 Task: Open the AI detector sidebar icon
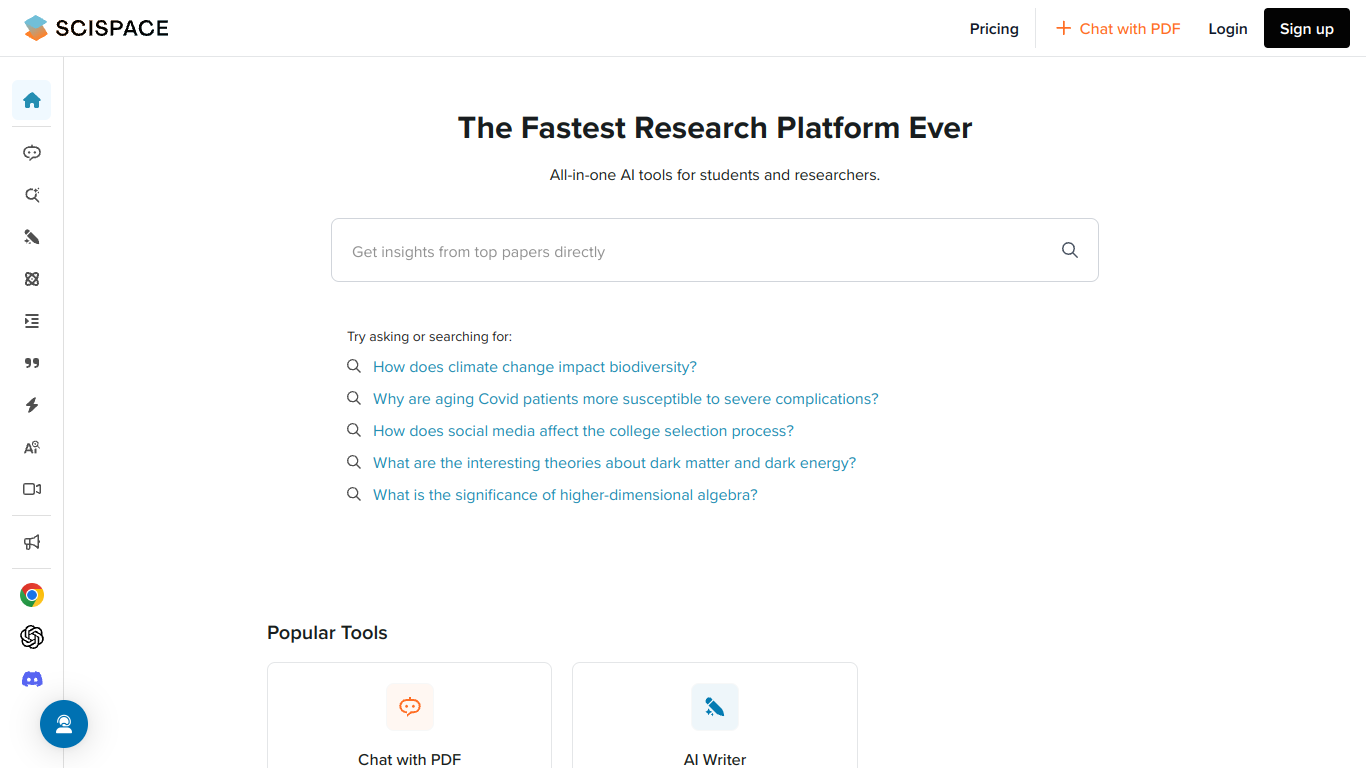point(32,447)
